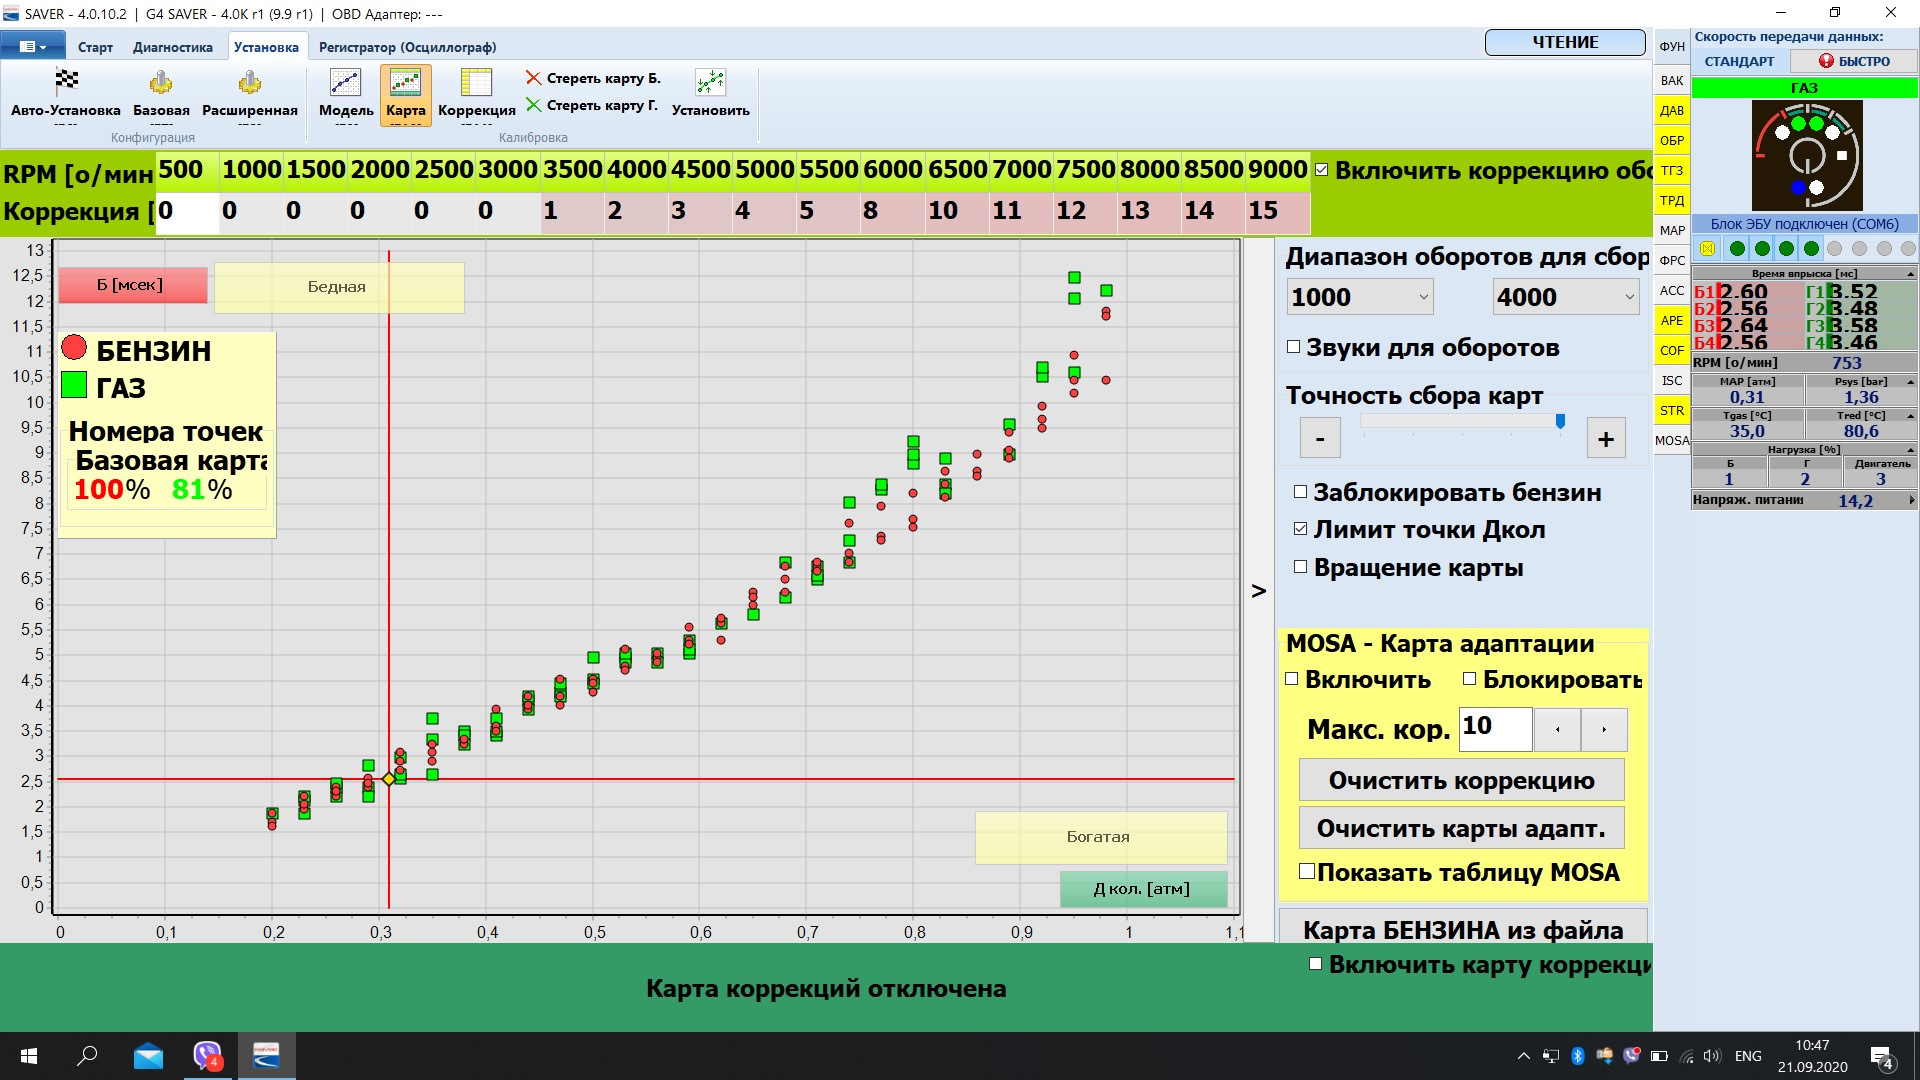Select ФУН side tab

point(1672,46)
